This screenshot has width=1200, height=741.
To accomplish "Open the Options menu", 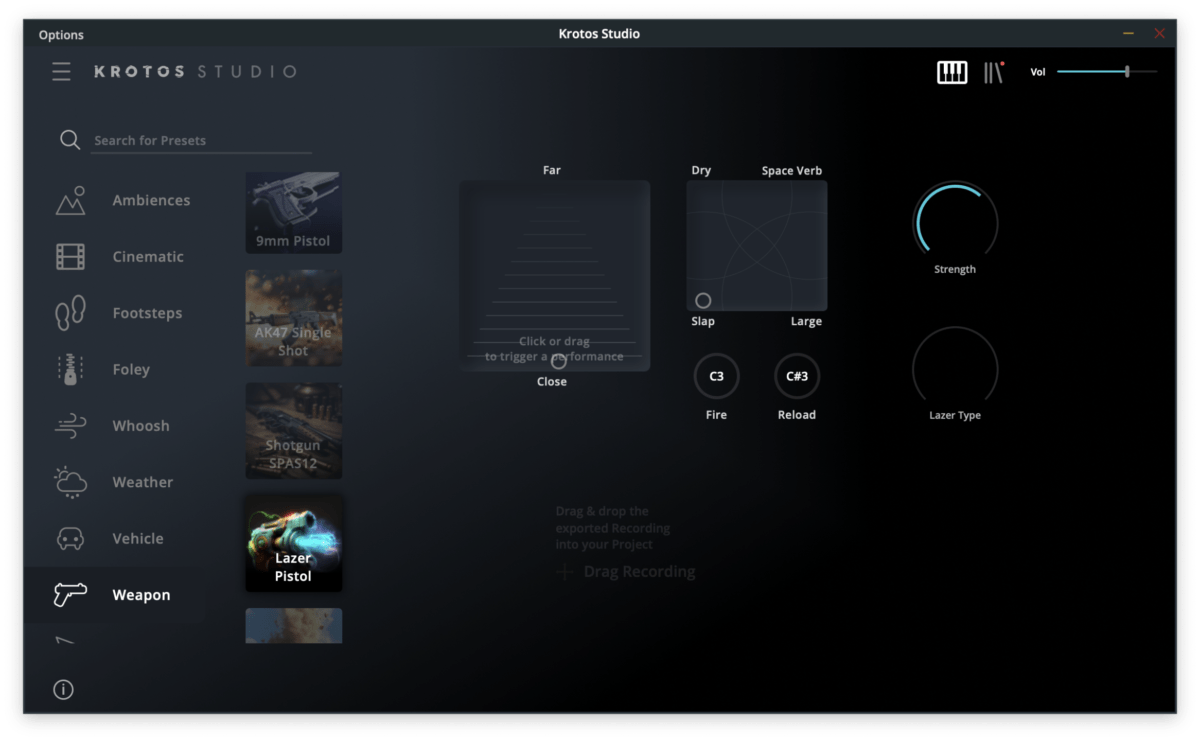I will (x=61, y=34).
